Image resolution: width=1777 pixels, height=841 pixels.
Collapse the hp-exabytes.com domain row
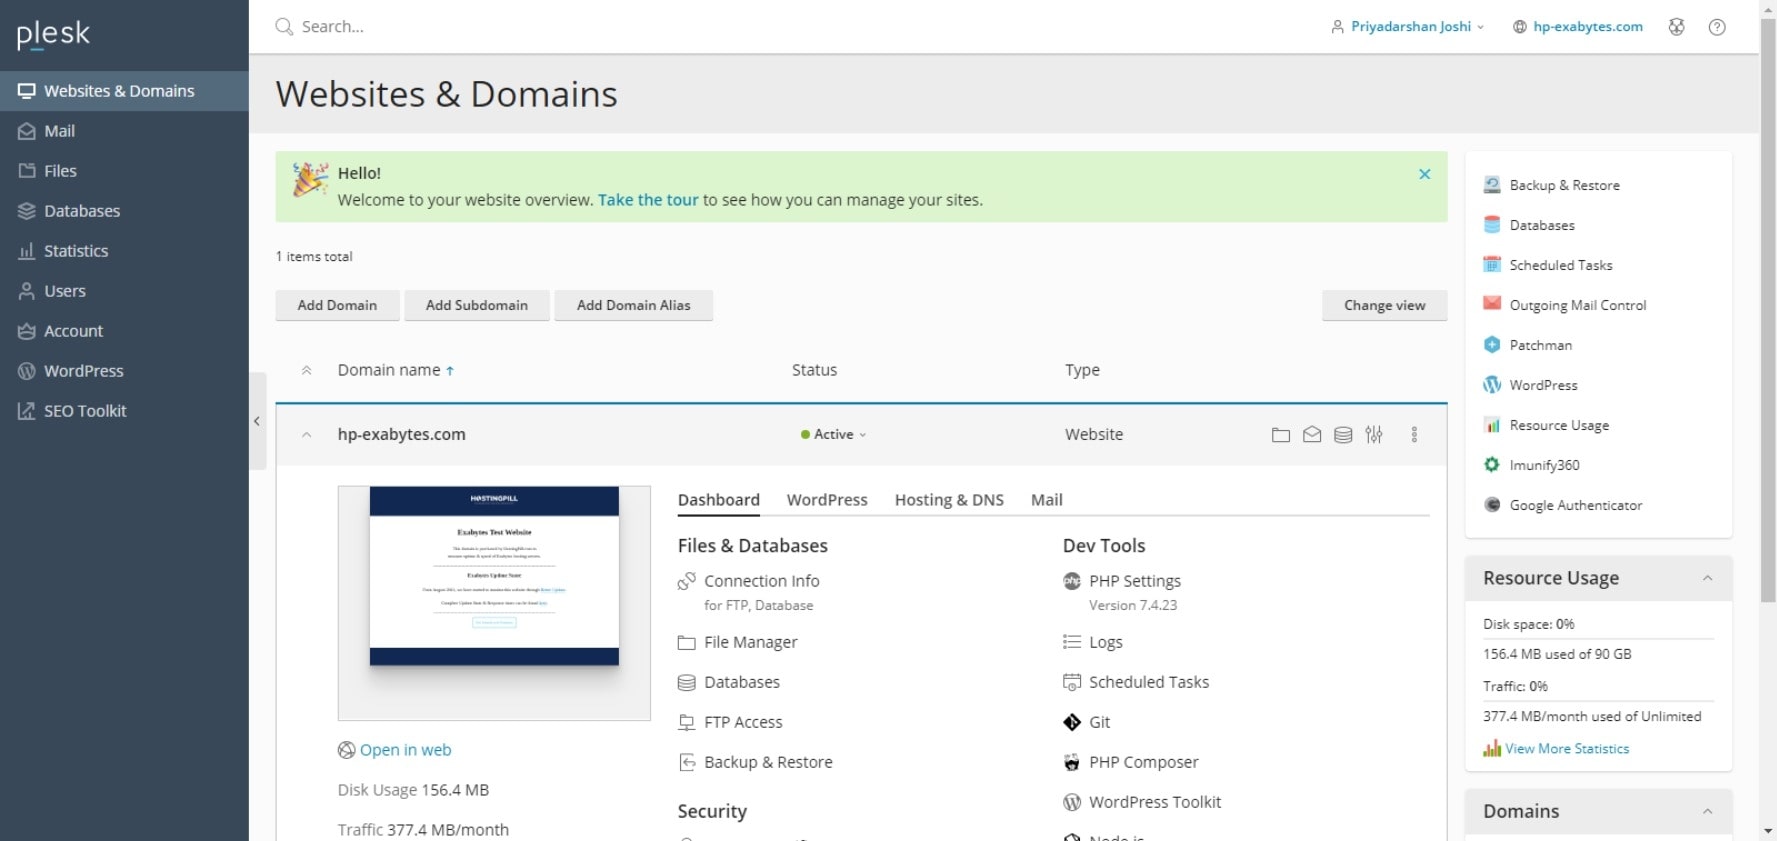[307, 435]
